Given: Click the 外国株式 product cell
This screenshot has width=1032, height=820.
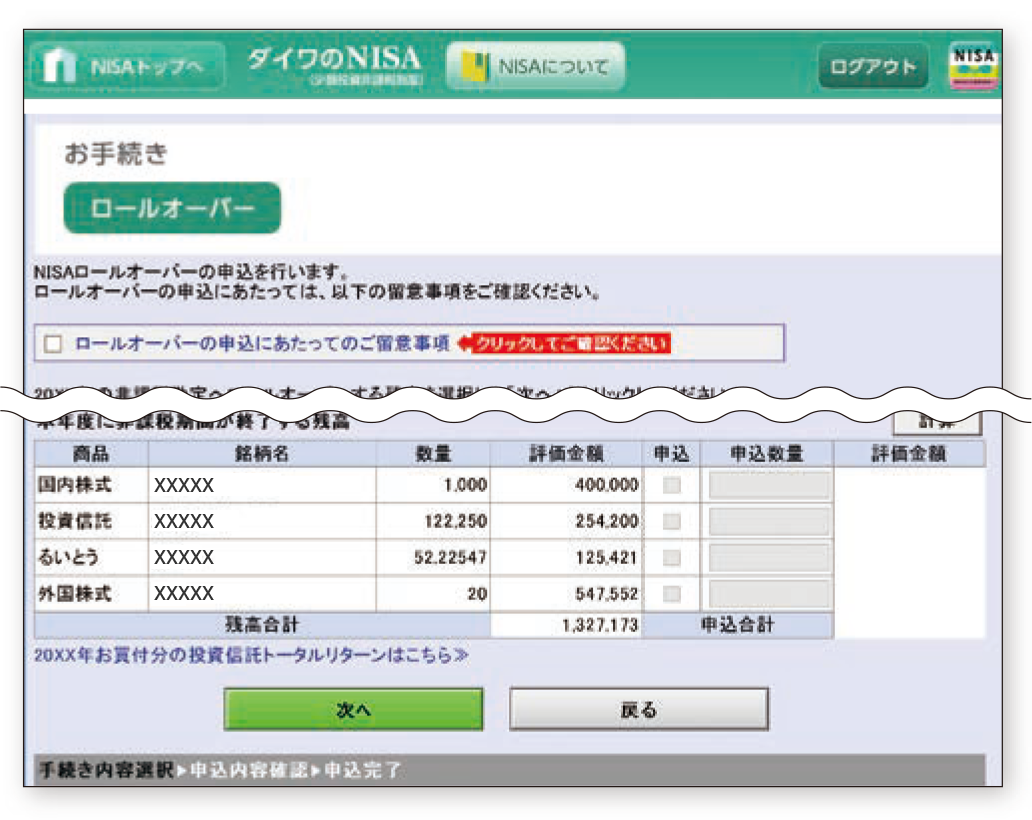Looking at the screenshot, I should (91, 594).
